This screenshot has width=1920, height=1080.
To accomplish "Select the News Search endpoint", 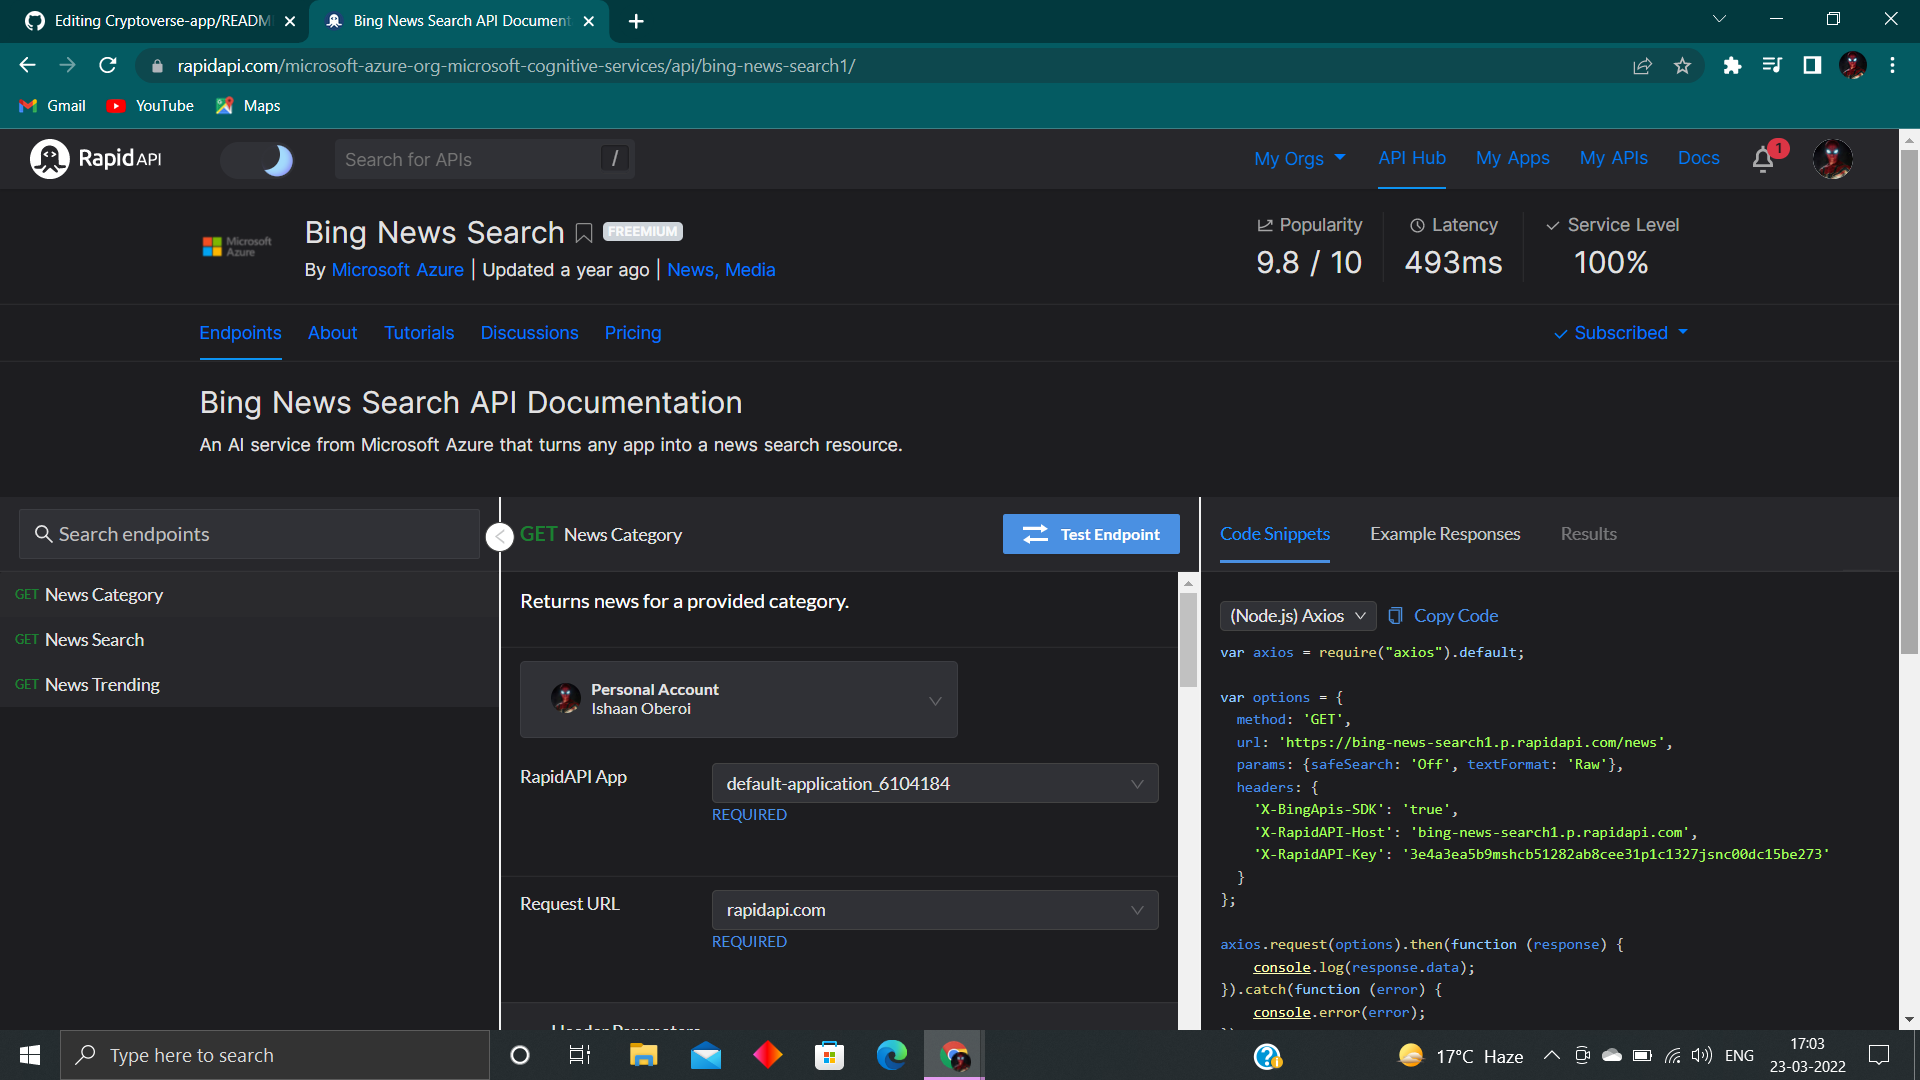I will (249, 640).
